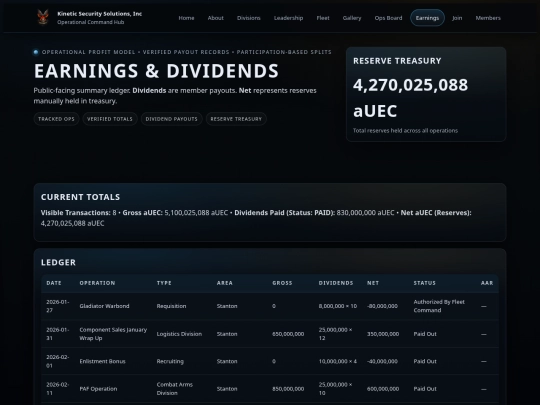Select the Gladiator Warbond operation cell
Screen dimensions: 540x405
tap(104, 306)
